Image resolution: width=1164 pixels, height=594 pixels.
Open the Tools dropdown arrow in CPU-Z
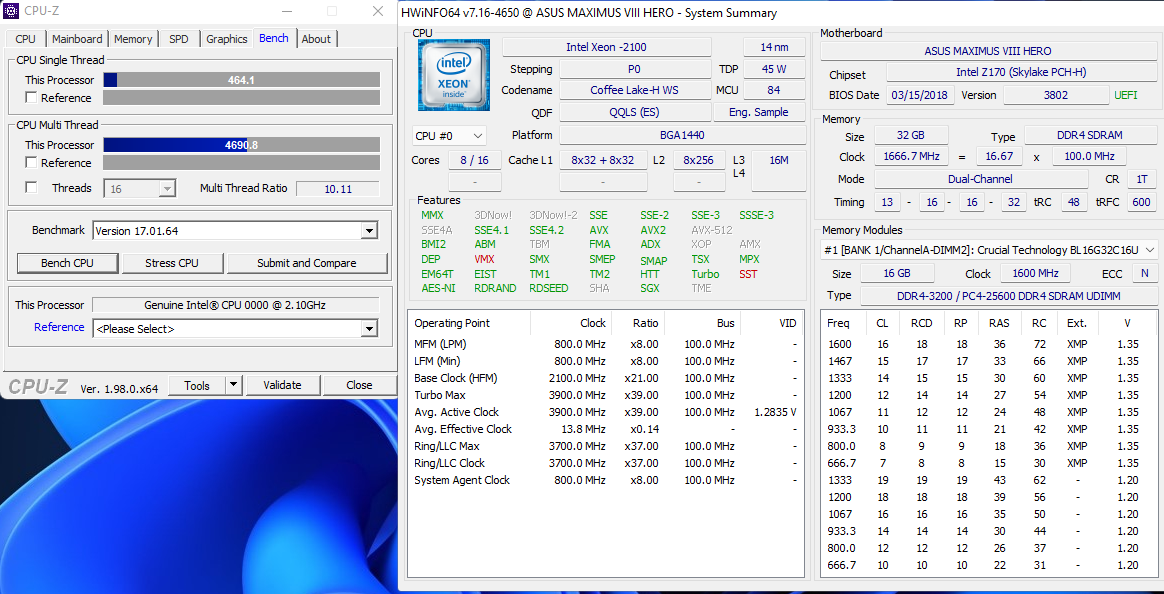(233, 385)
